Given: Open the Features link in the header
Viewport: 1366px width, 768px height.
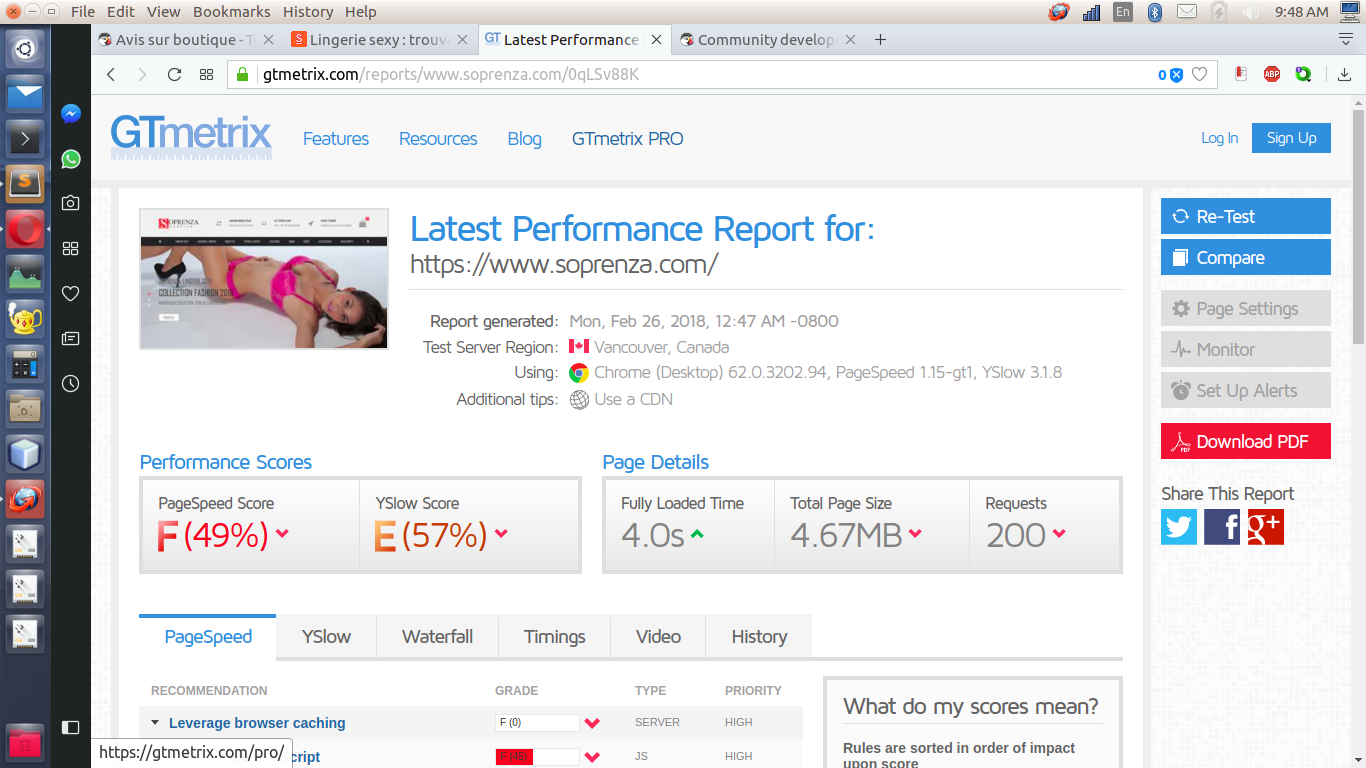Looking at the screenshot, I should pyautogui.click(x=336, y=139).
